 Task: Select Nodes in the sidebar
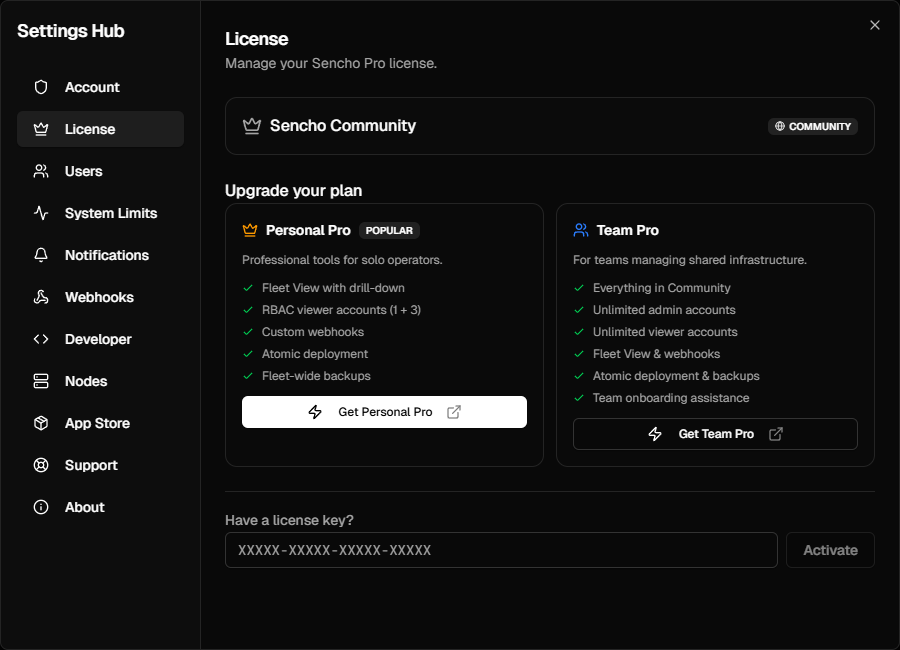pyautogui.click(x=100, y=381)
